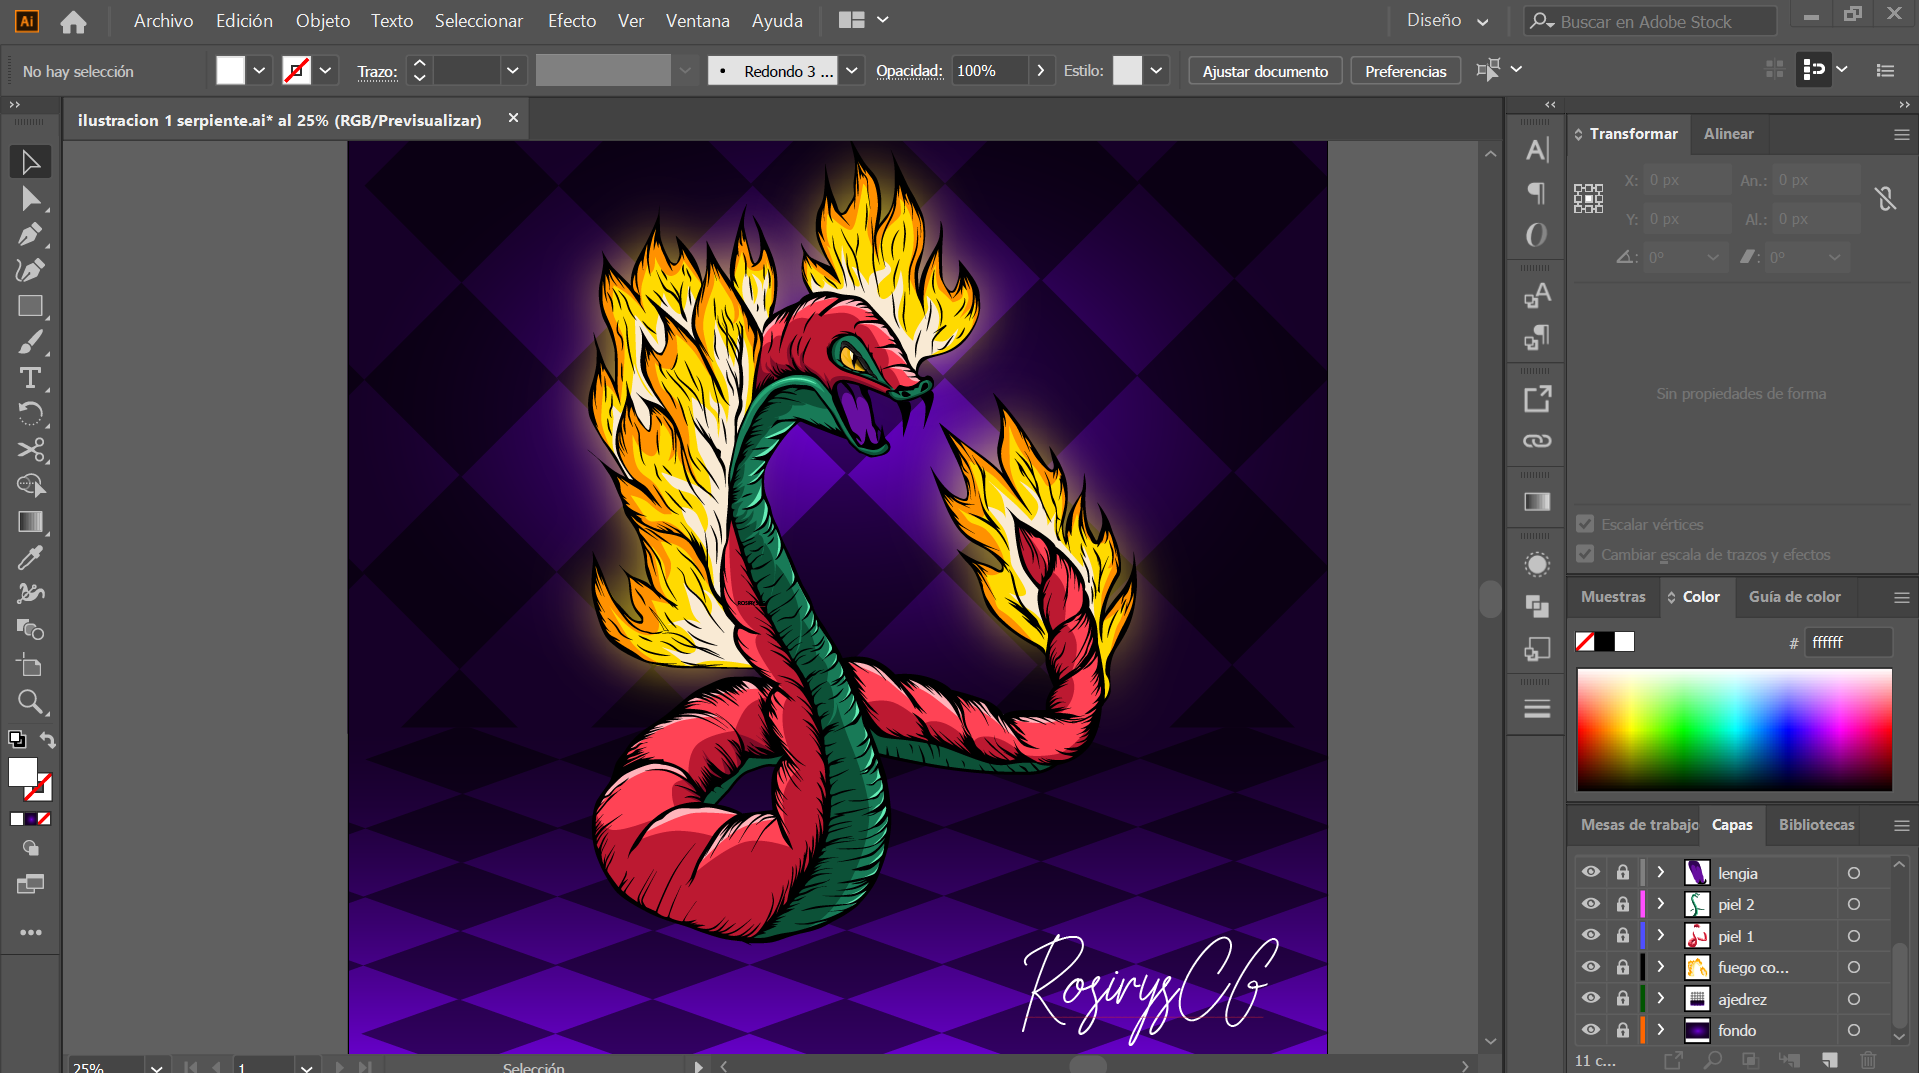Open the Links panel icon
The image size is (1919, 1073).
click(x=1537, y=441)
